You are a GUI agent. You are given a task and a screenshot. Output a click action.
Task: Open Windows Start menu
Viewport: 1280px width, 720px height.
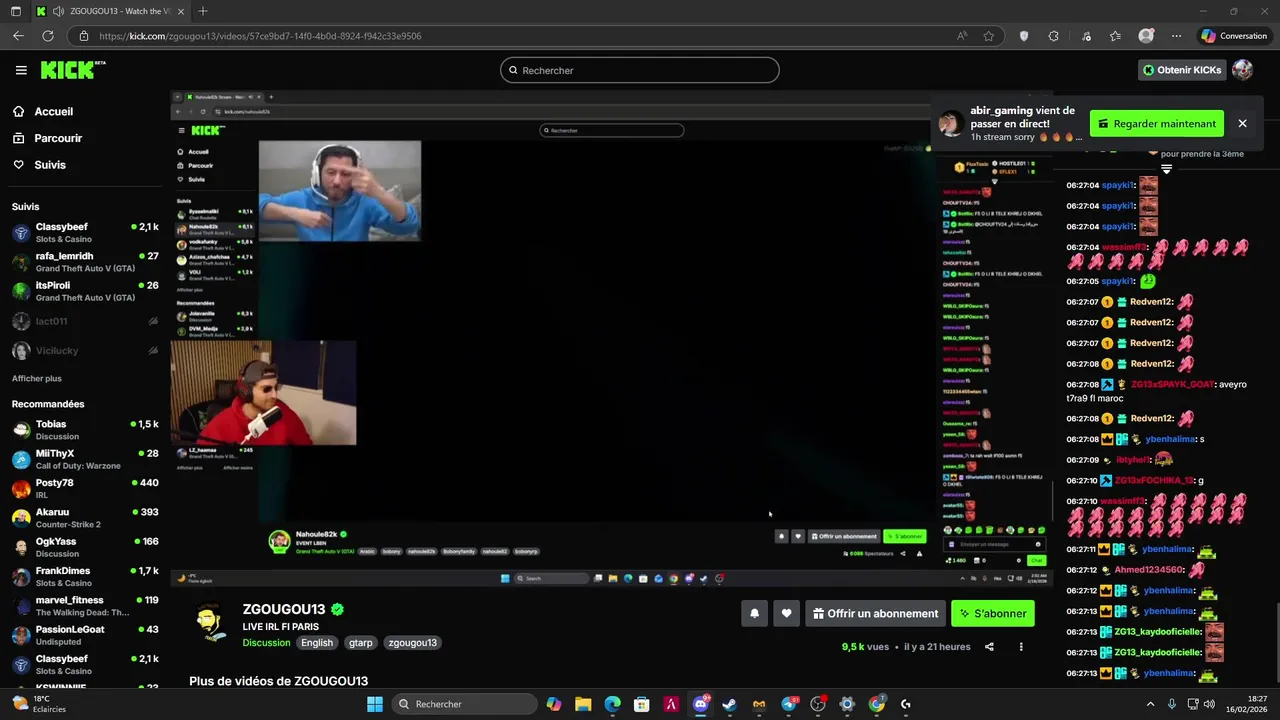pos(374,704)
